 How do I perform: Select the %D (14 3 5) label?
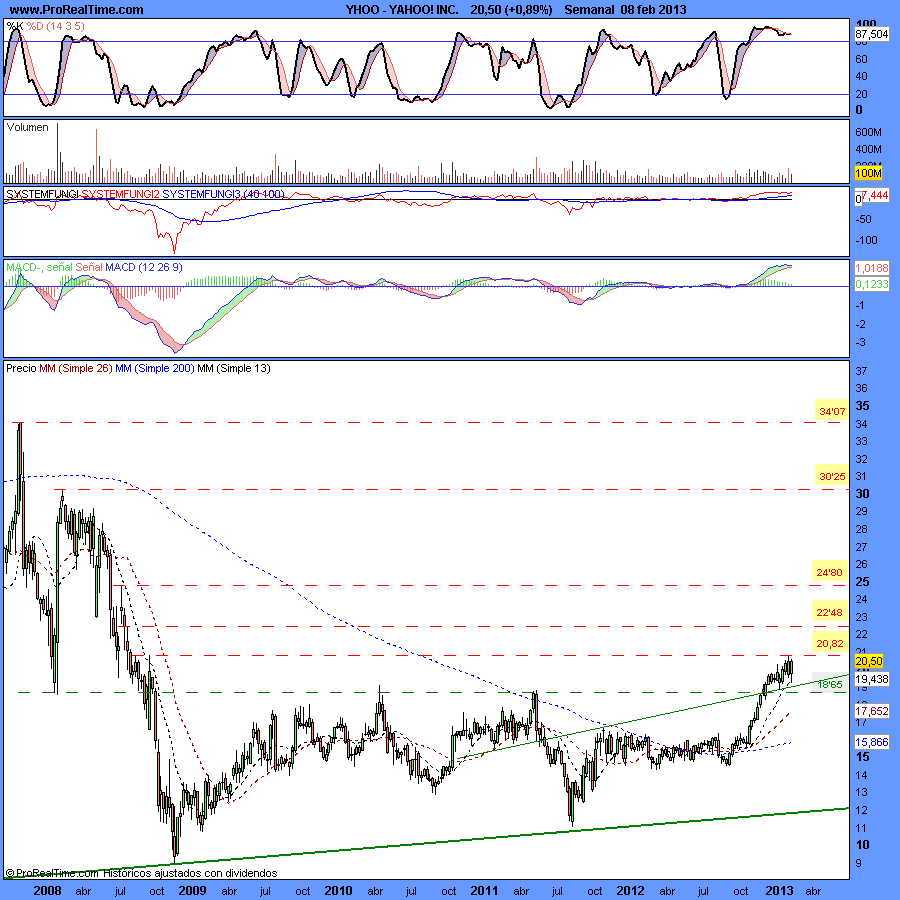tap(55, 26)
